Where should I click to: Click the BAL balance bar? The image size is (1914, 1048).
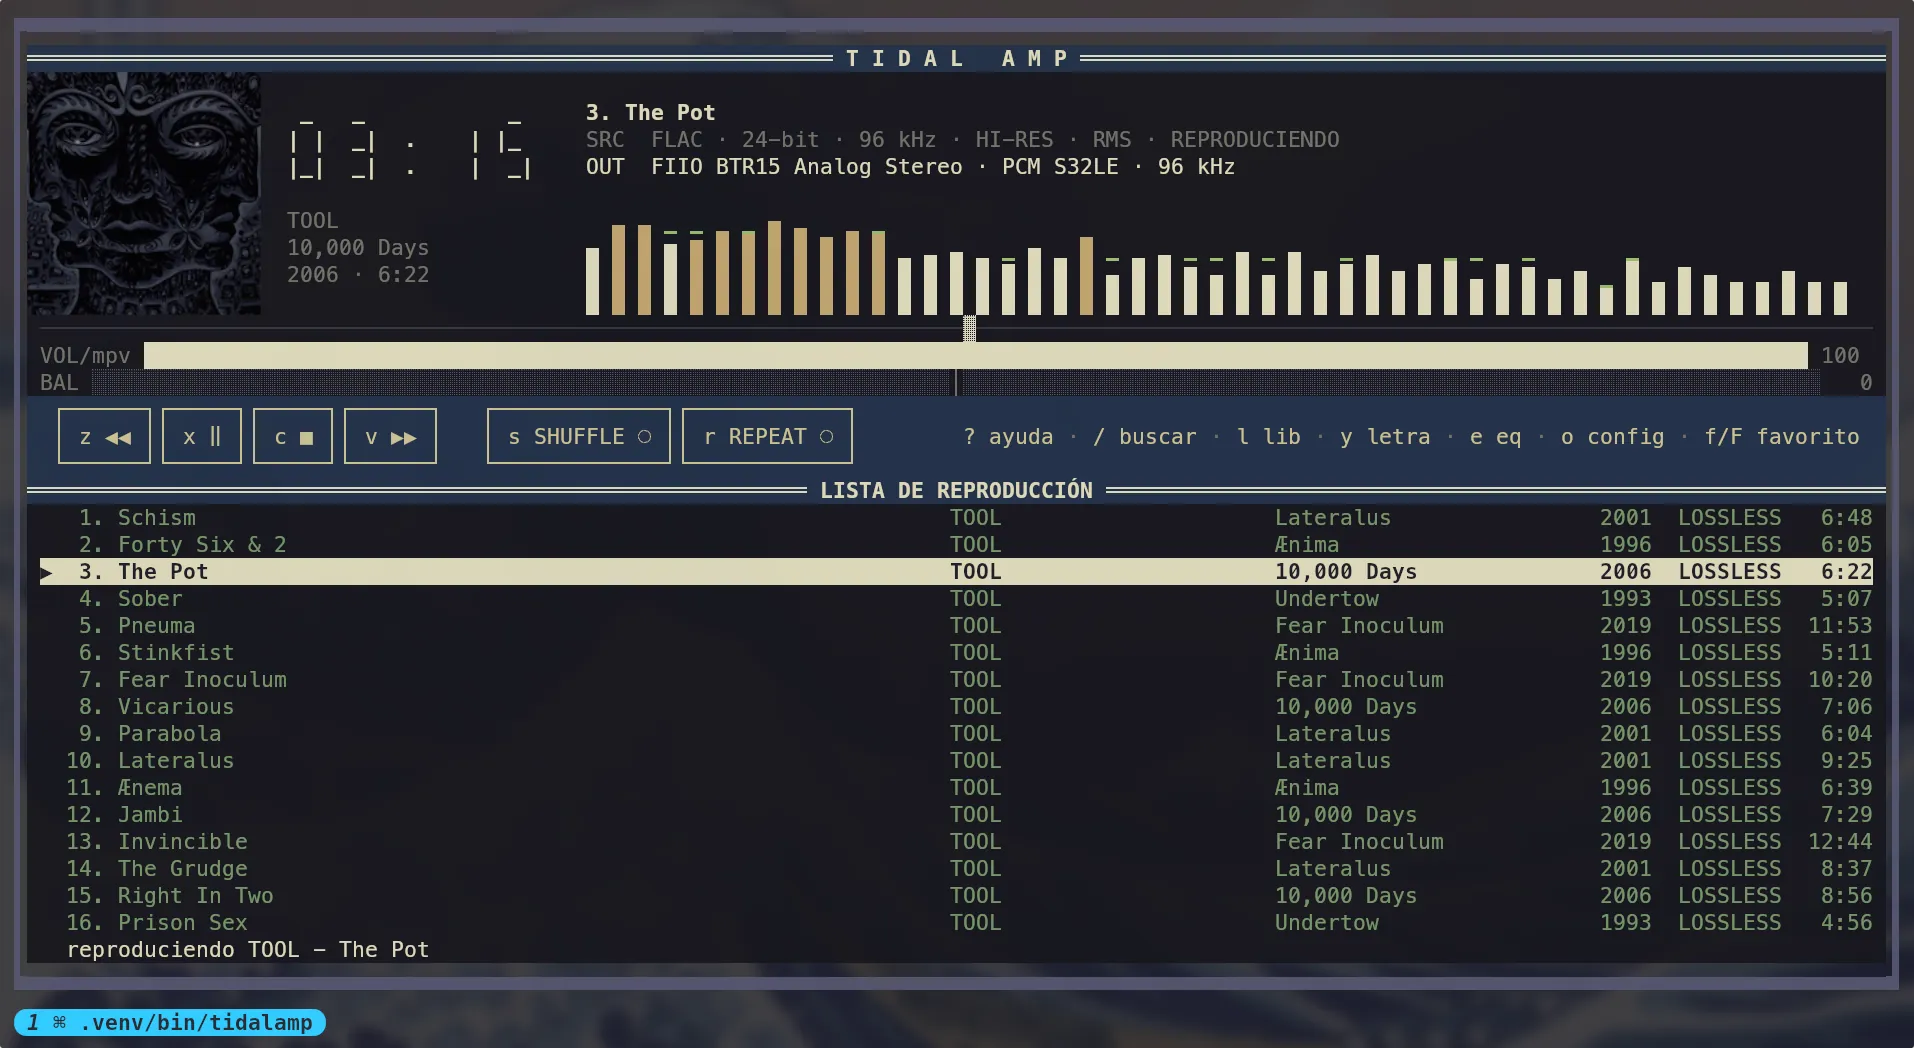tap(956, 382)
